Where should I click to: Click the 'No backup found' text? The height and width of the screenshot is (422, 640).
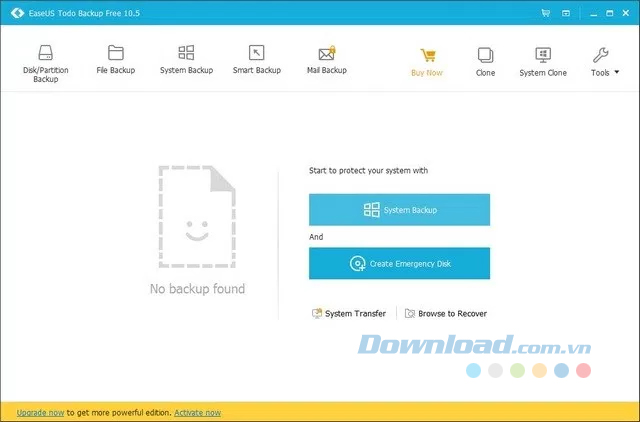pyautogui.click(x=198, y=289)
